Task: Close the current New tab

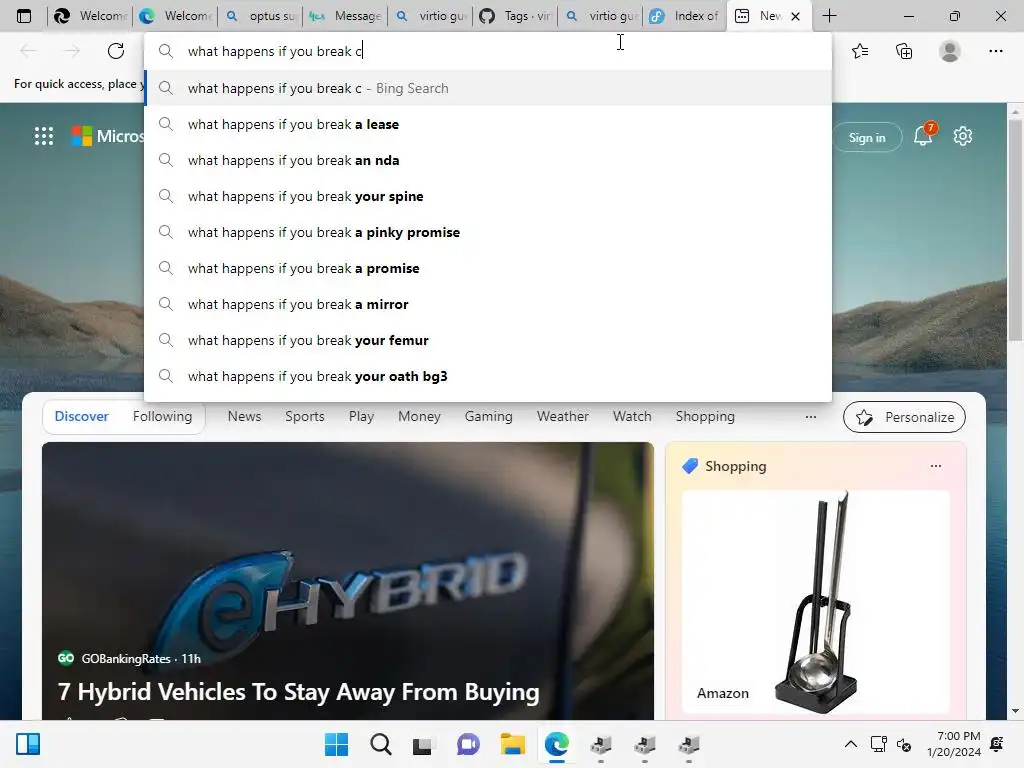Action: (795, 16)
